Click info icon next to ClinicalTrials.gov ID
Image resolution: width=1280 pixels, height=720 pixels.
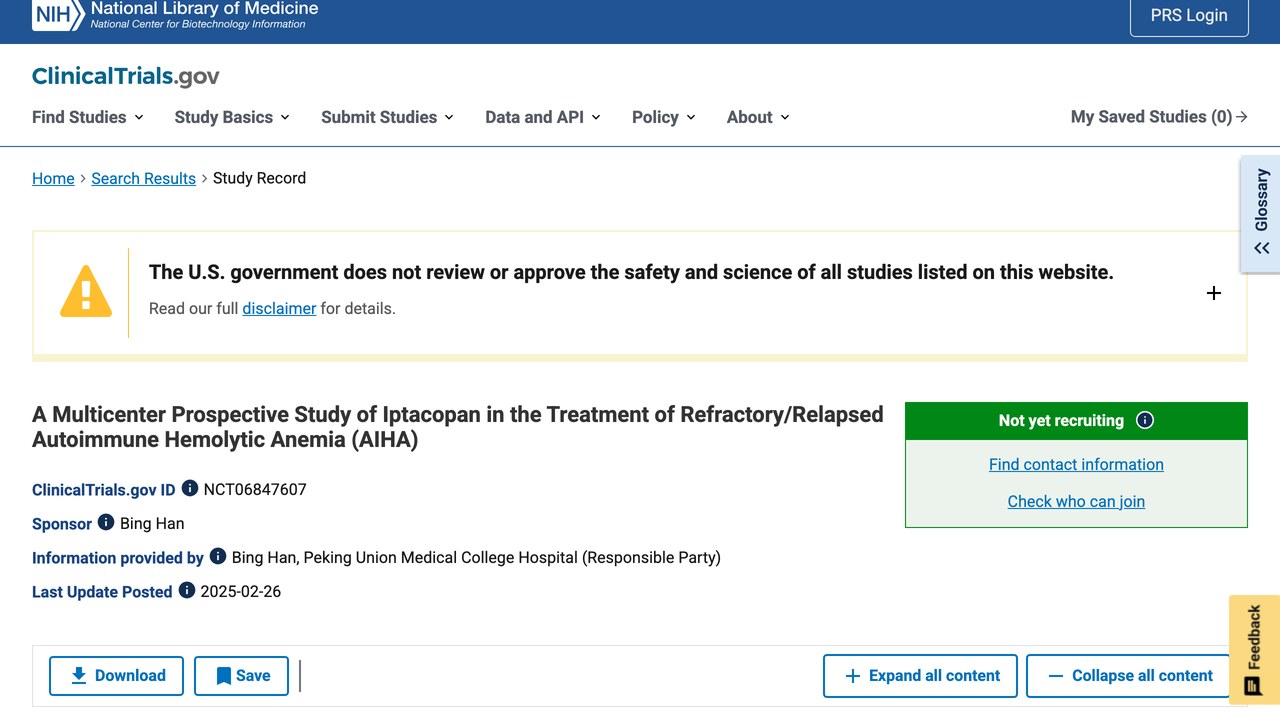click(190, 489)
